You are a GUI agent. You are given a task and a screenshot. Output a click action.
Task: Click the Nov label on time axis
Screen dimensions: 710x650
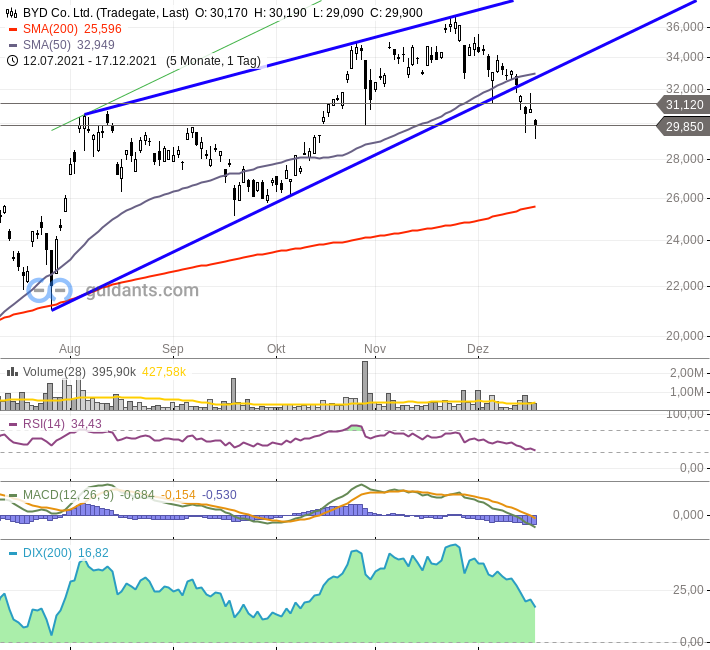coord(375,349)
